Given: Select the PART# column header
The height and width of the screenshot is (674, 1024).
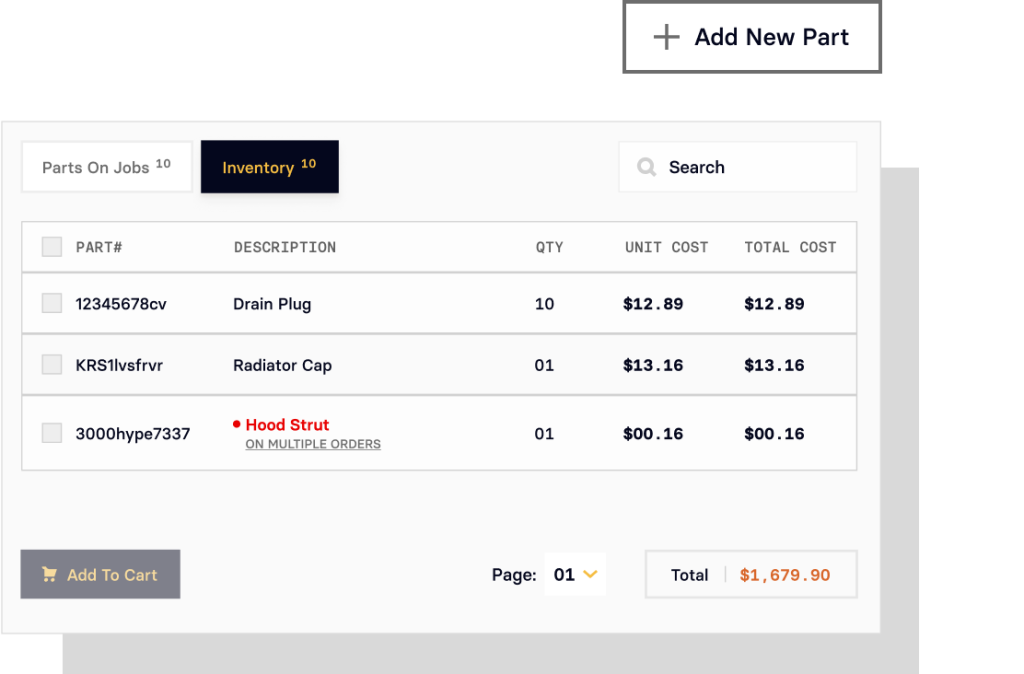Looking at the screenshot, I should (x=99, y=246).
